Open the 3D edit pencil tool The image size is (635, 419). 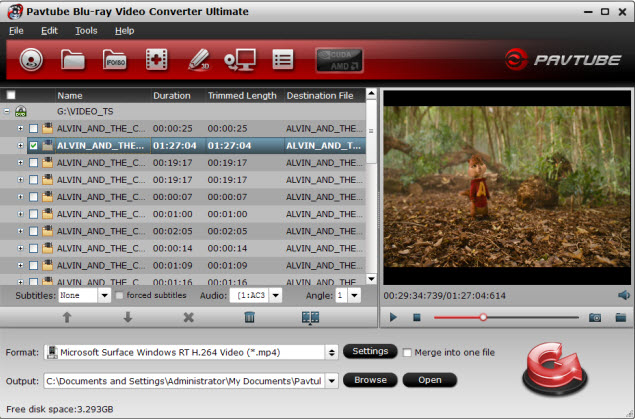coord(199,60)
